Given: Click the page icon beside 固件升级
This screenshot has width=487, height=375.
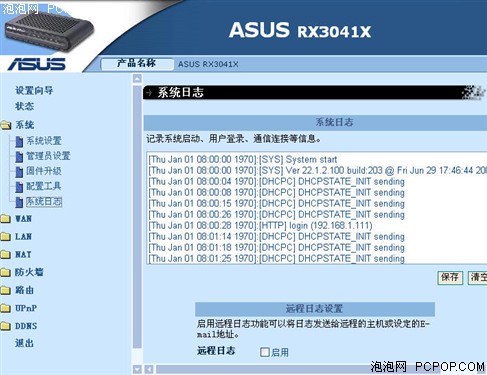Looking at the screenshot, I should coord(19,172).
